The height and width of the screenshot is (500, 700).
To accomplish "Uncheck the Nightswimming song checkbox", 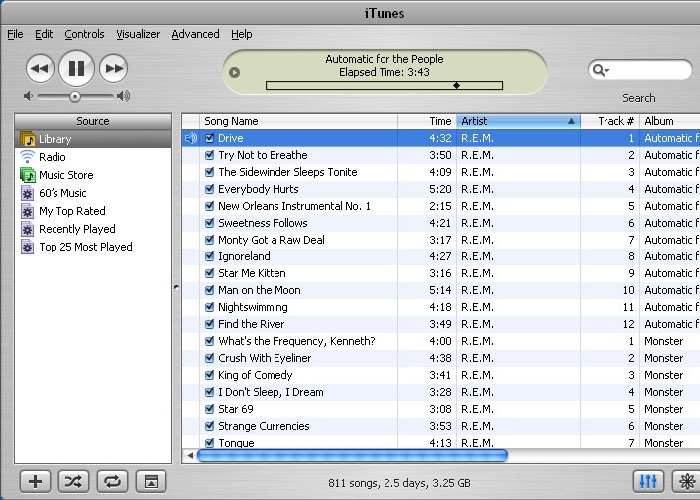I will coord(210,308).
